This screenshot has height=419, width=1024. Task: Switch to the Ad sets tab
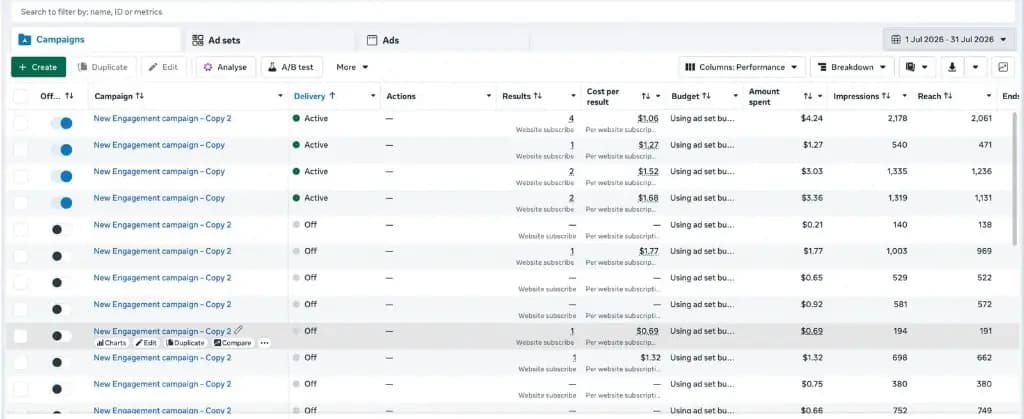pos(269,40)
